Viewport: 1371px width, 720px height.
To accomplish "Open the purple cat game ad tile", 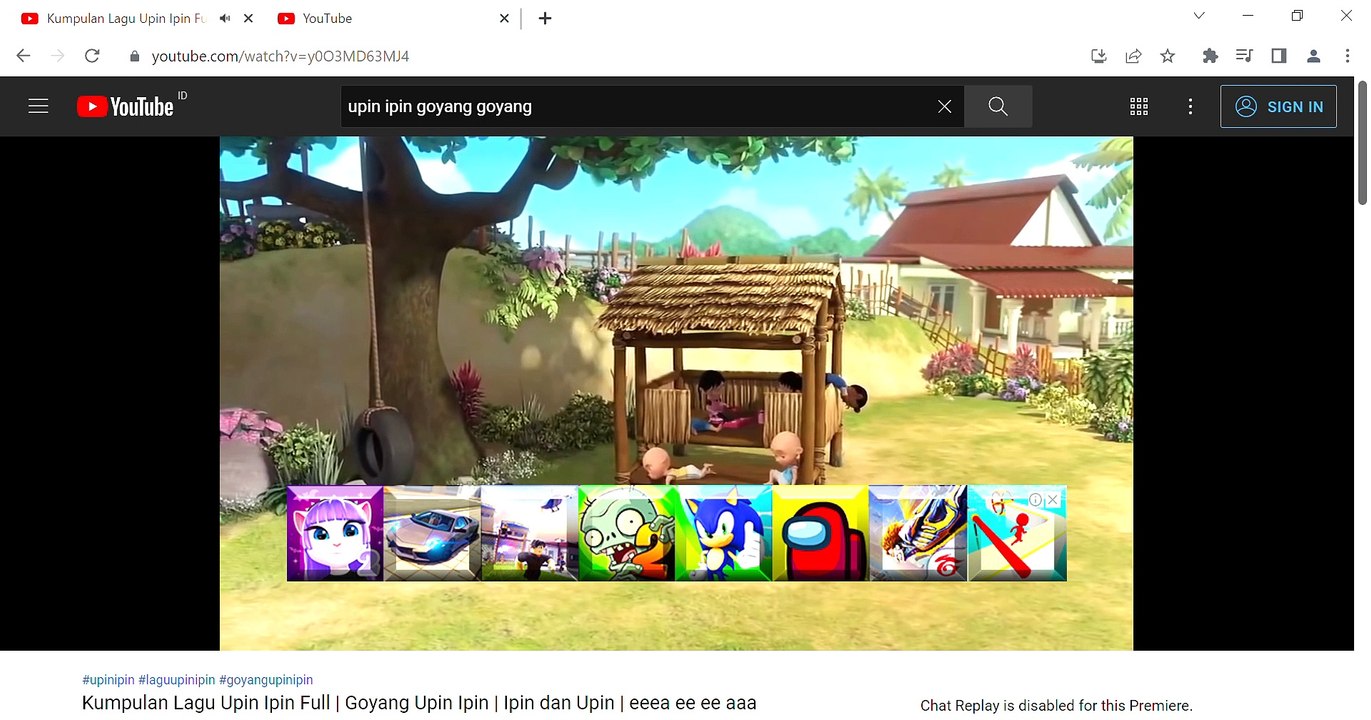I will pos(335,533).
